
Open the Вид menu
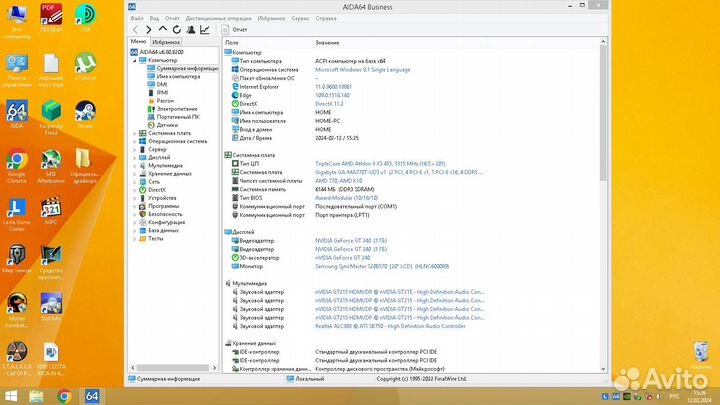click(x=154, y=18)
